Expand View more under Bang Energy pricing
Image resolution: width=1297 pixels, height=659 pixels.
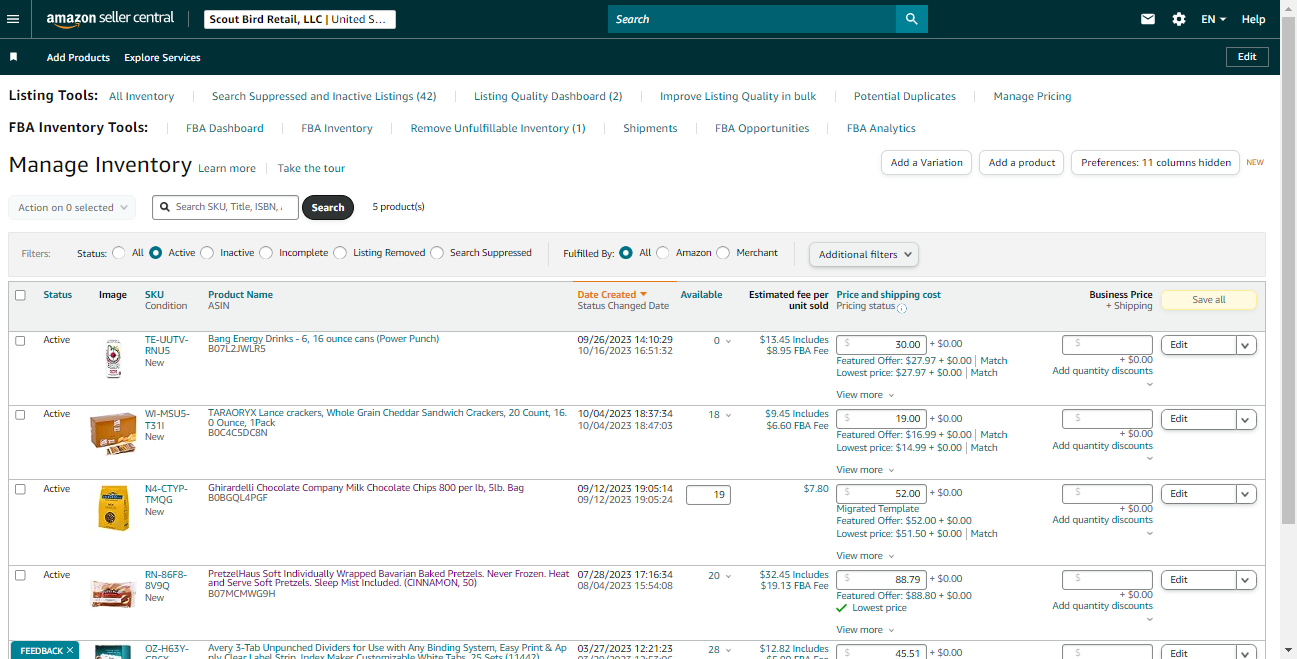tap(865, 395)
